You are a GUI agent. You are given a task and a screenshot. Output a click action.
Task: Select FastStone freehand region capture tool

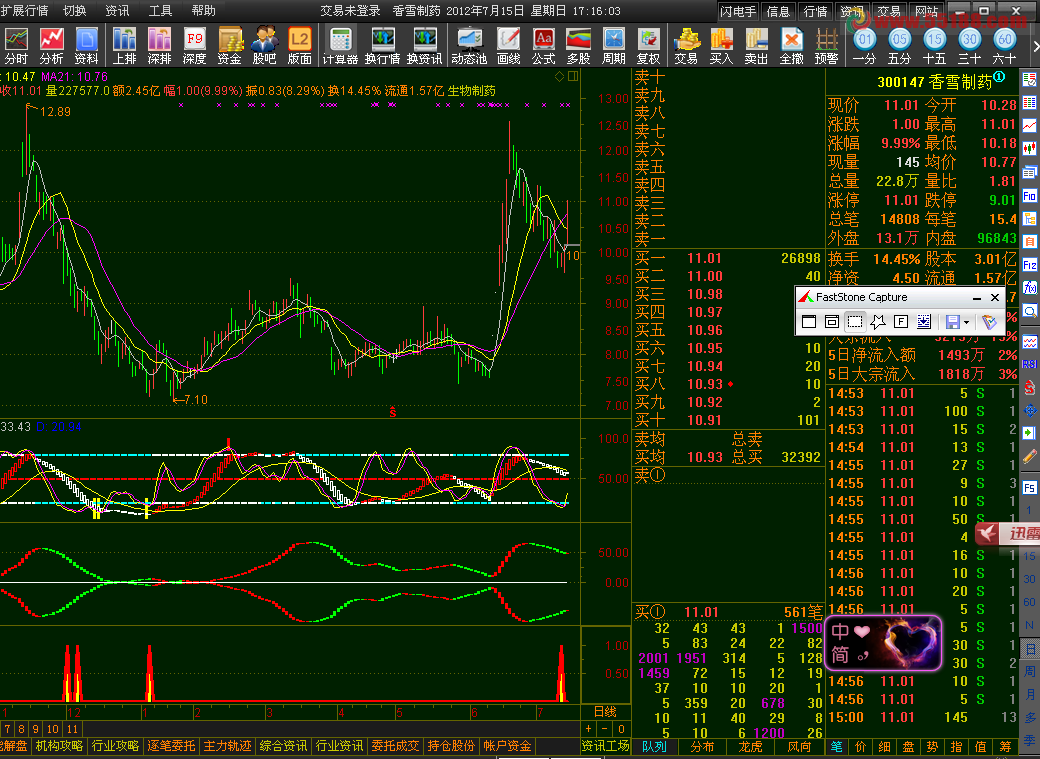(878, 322)
